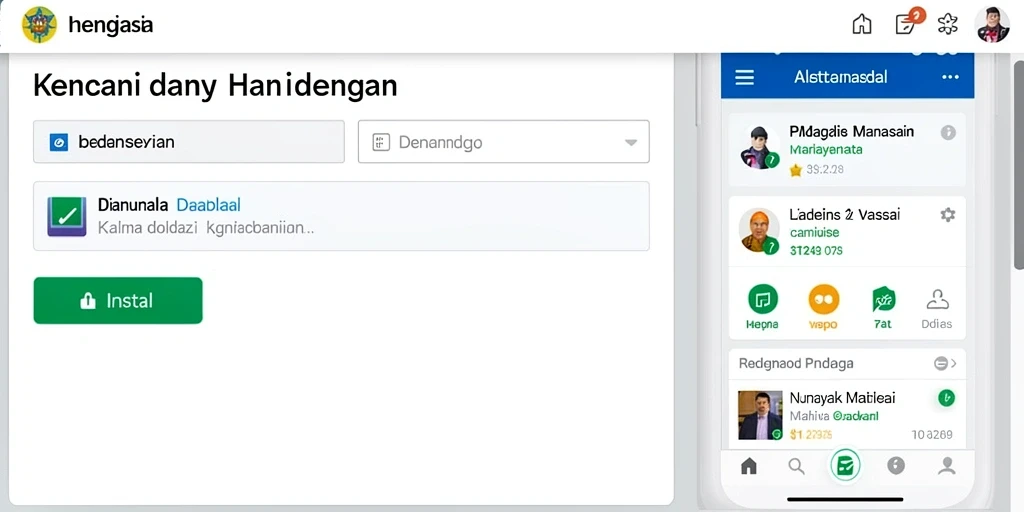Open the hamburger menu in phone app
Screen dimensions: 1024x512
pos(744,77)
